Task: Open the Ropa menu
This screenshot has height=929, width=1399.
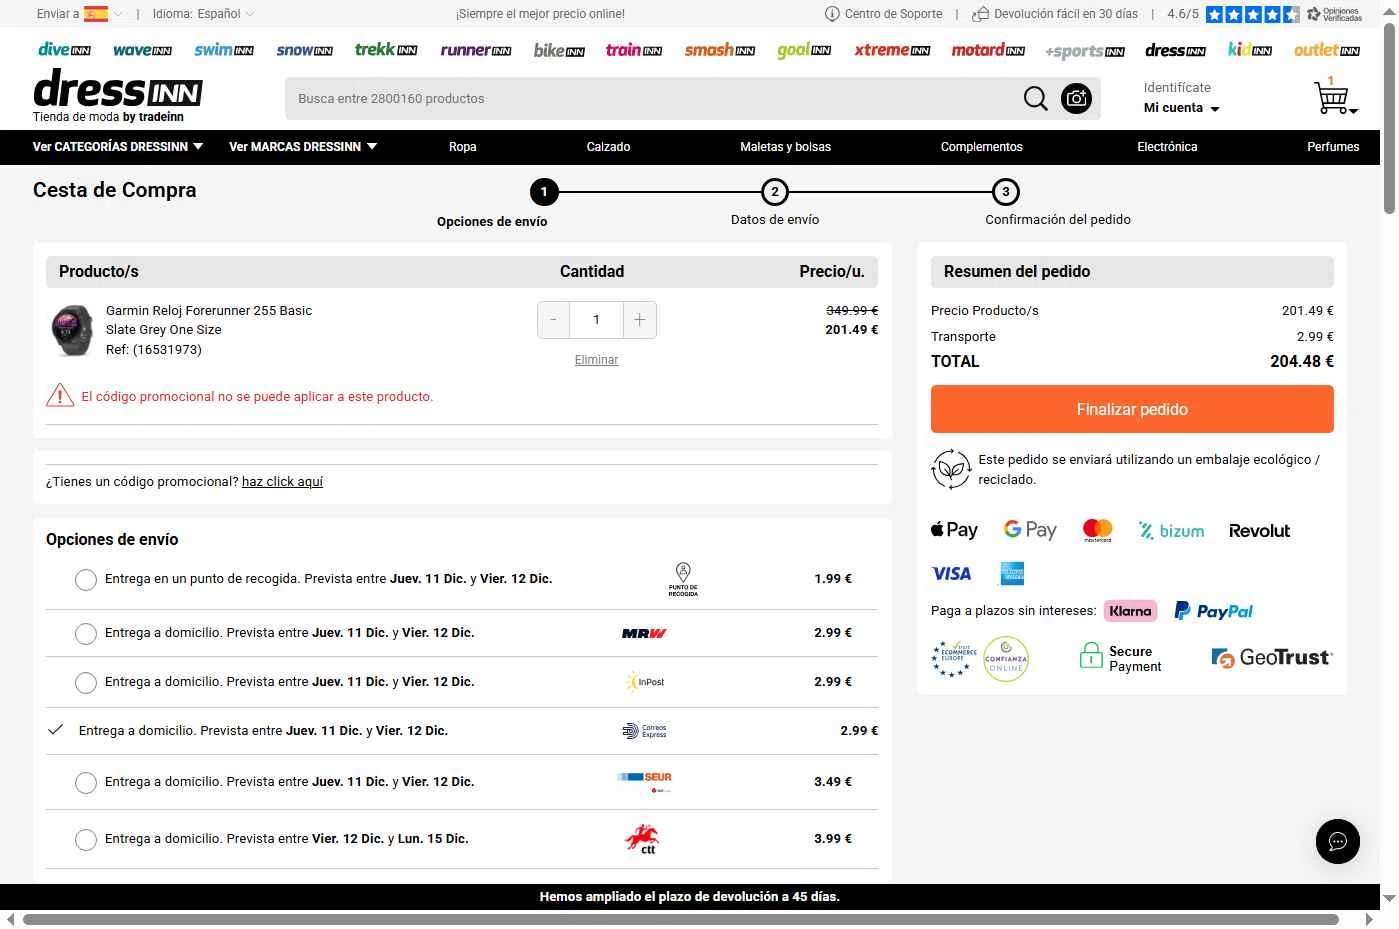Action: click(462, 147)
